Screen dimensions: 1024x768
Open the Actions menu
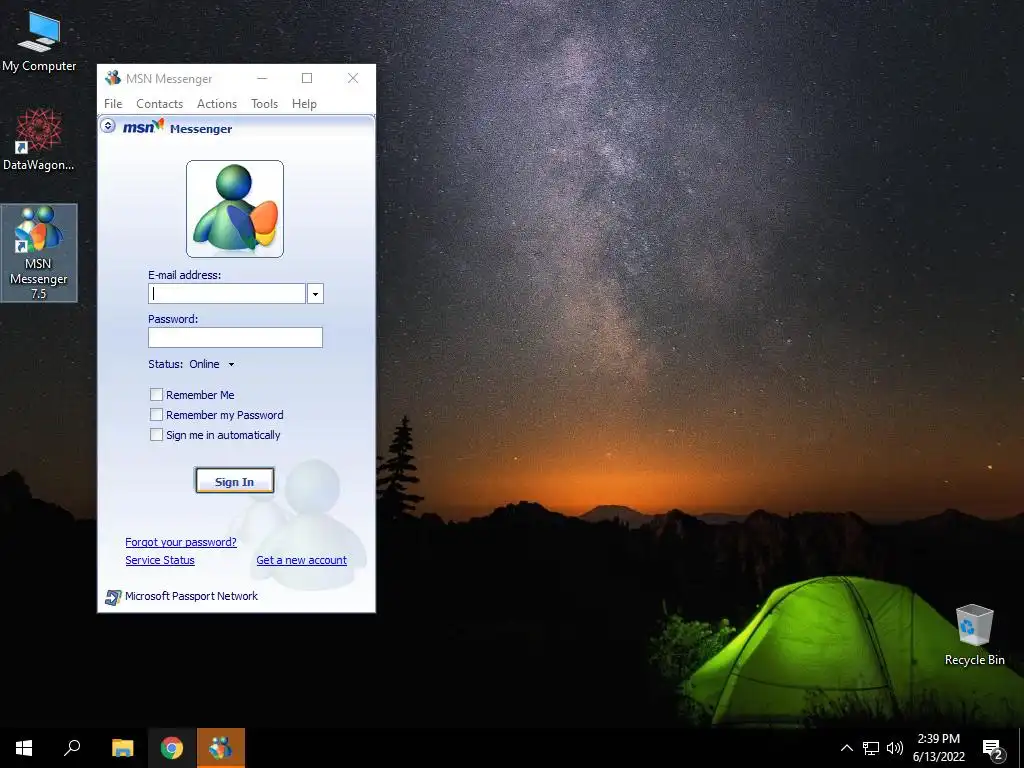(x=217, y=104)
